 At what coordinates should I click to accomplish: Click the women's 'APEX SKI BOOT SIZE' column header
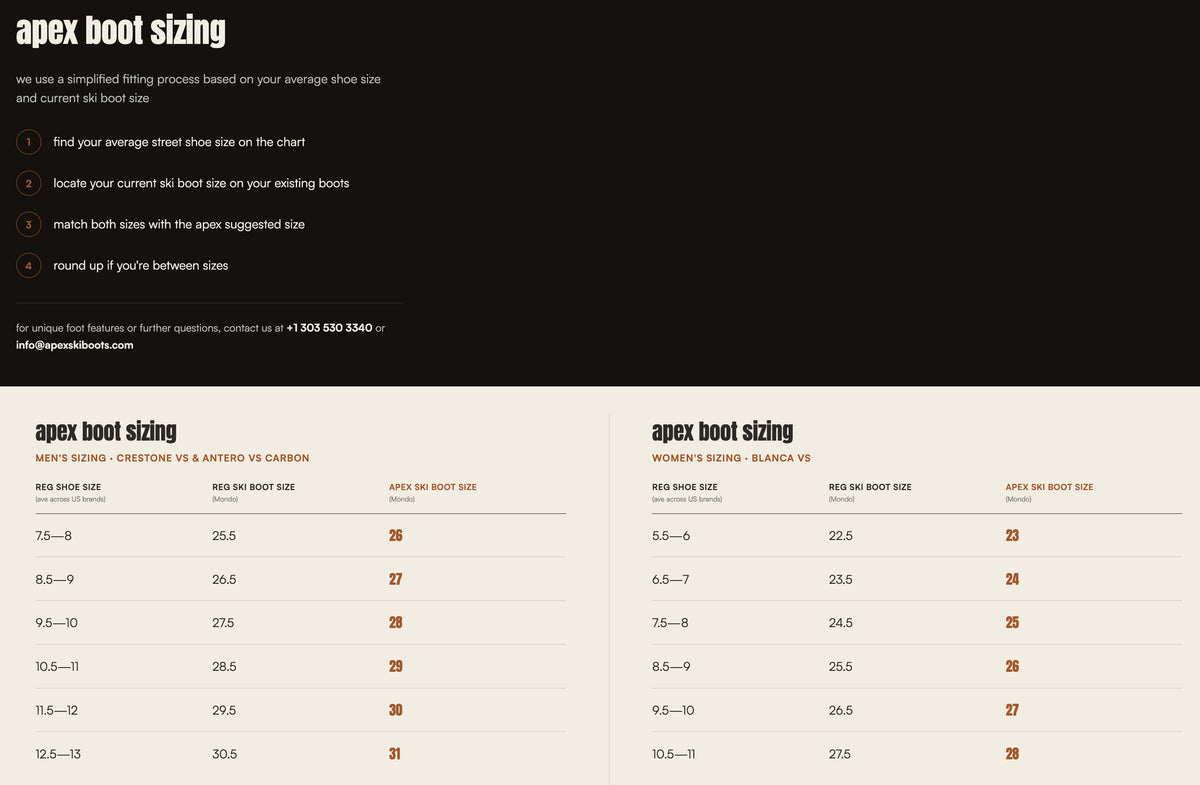tap(1049, 487)
